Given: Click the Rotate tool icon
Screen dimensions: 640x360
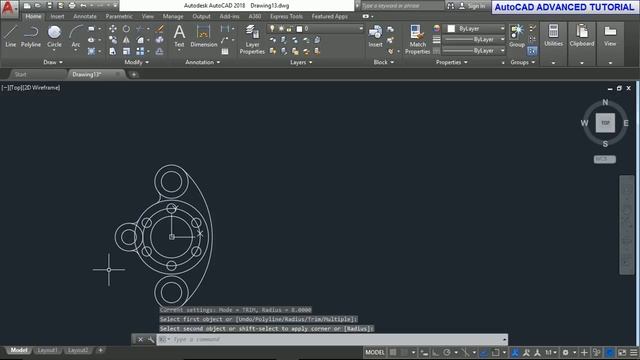Looking at the screenshot, I should click(x=127, y=29).
